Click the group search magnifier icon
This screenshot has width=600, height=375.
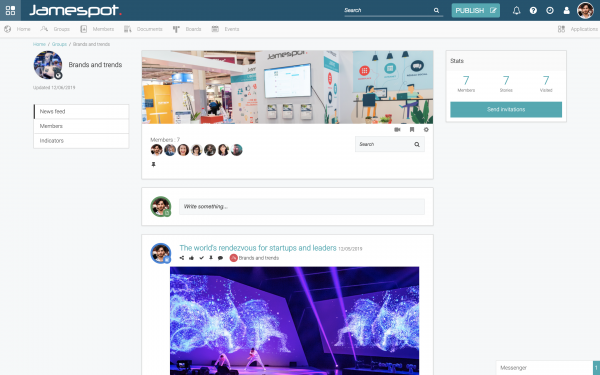417,145
